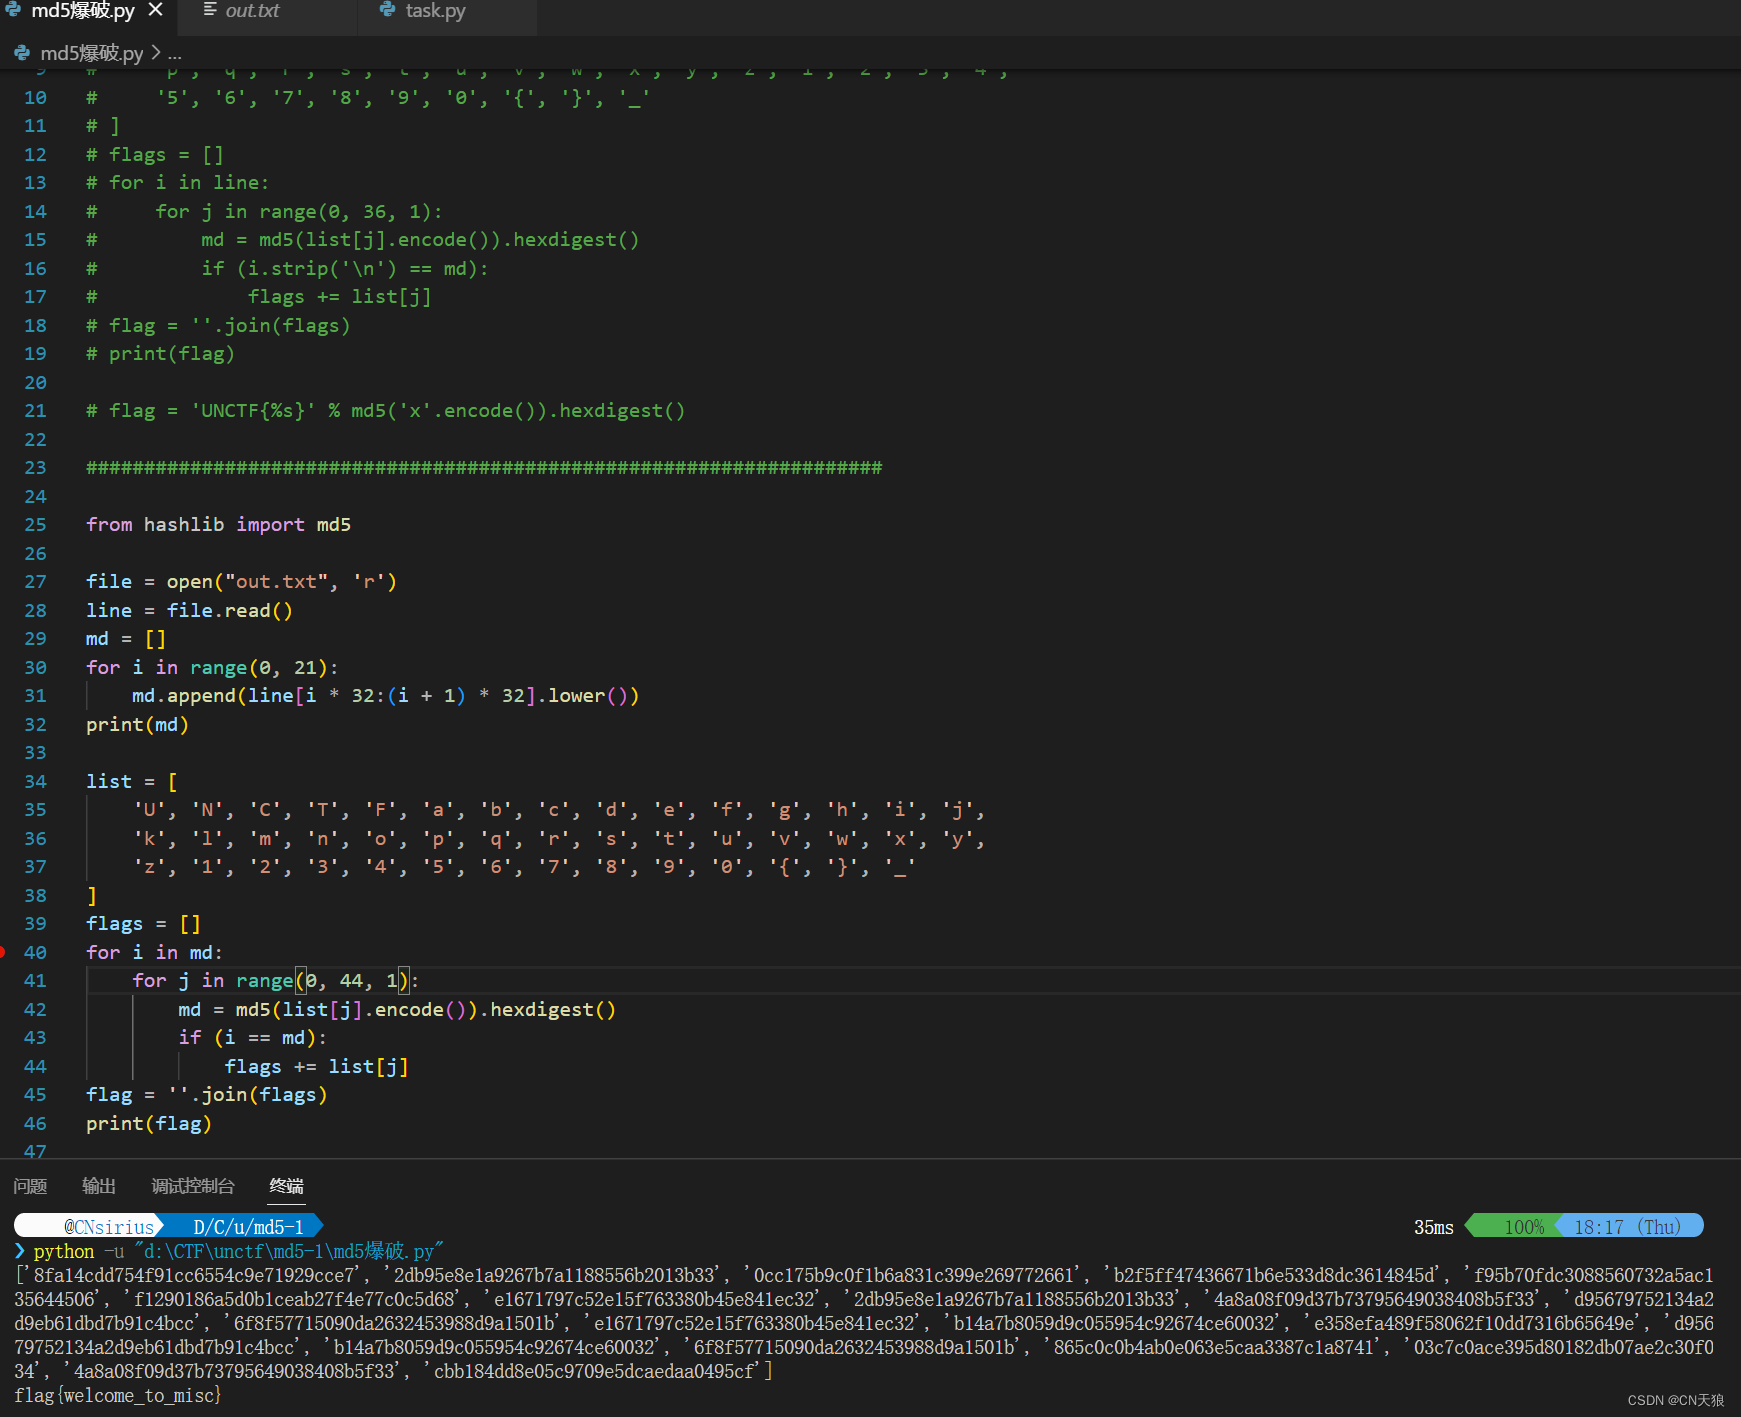Click the row of hash-mark separator comment
The image size is (1741, 1417).
tap(484, 468)
